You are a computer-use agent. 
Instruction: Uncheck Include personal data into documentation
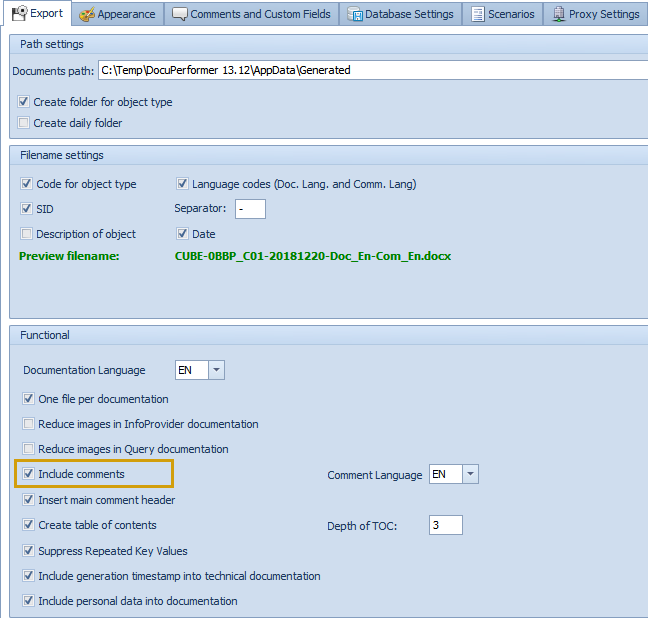pyautogui.click(x=29, y=601)
